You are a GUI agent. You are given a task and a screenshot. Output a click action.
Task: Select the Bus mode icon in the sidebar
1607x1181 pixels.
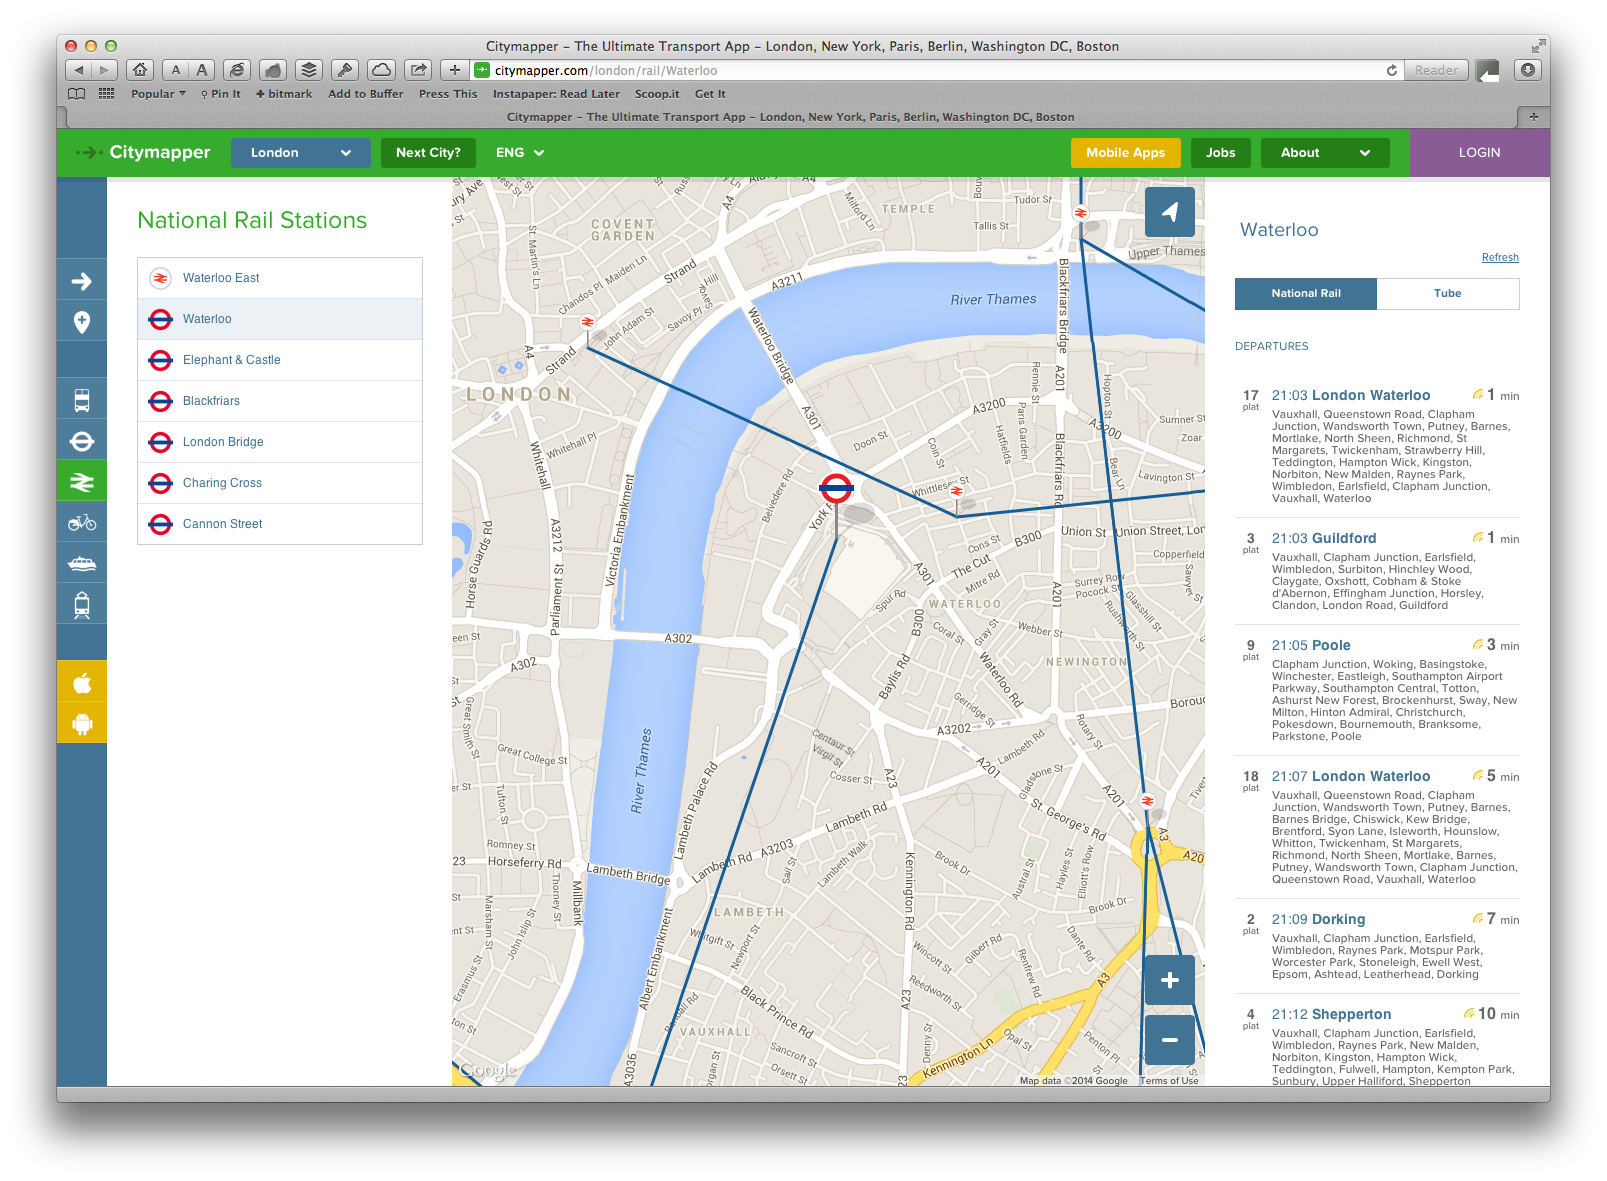[x=82, y=400]
